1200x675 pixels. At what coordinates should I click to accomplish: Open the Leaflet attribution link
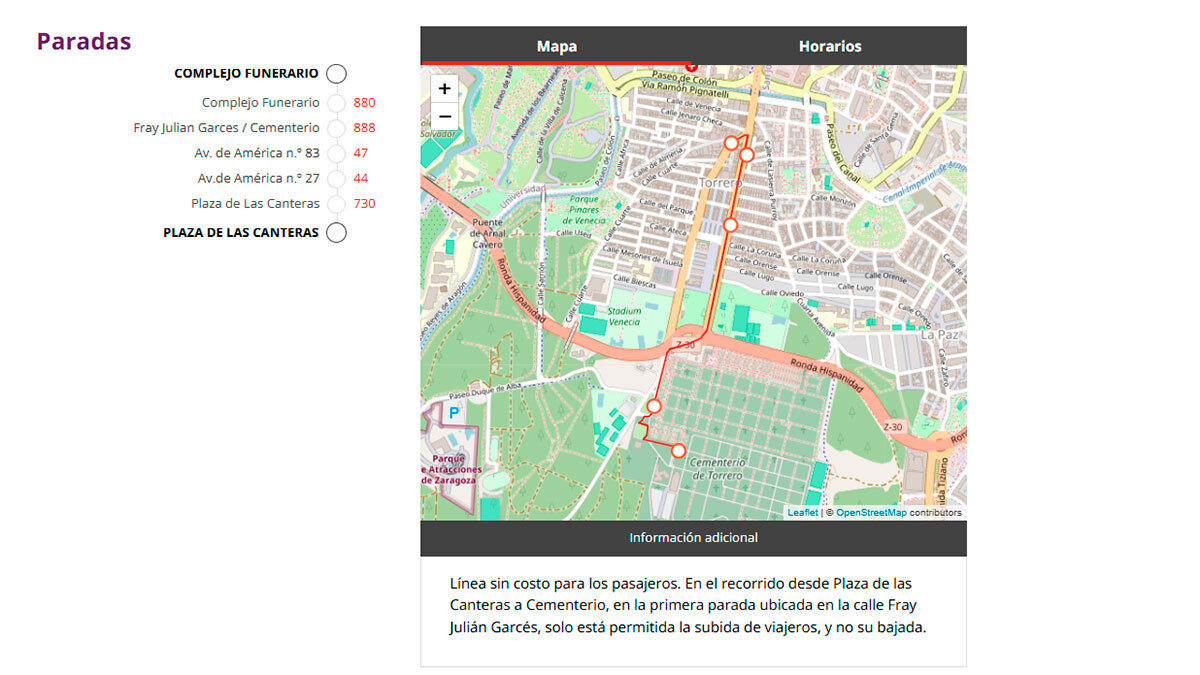(x=802, y=512)
